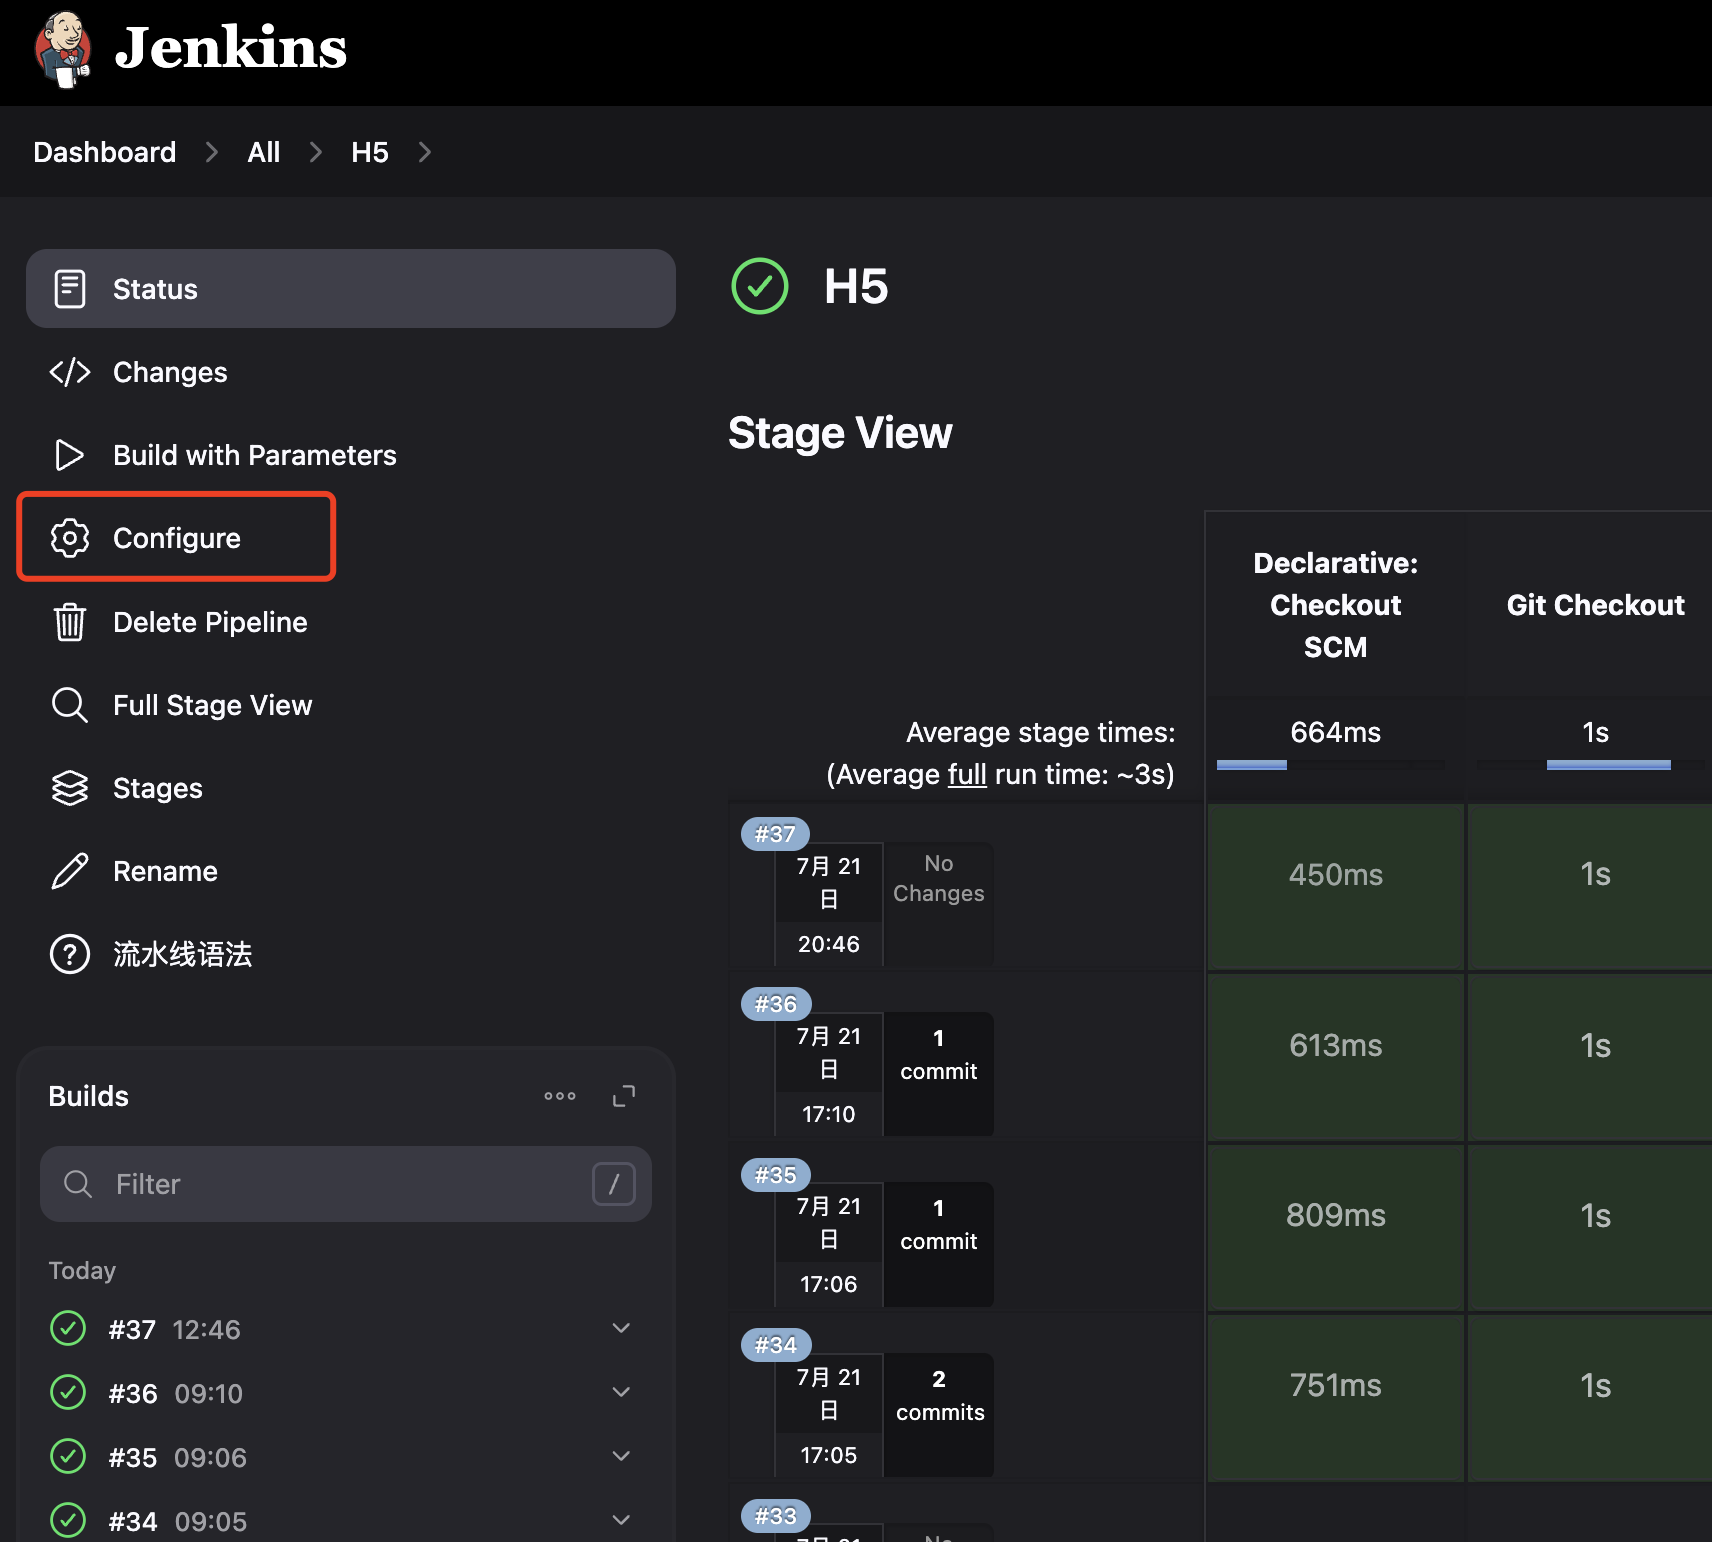Image resolution: width=1712 pixels, height=1542 pixels.
Task: Click build #35 link in Builds list
Action: click(133, 1457)
